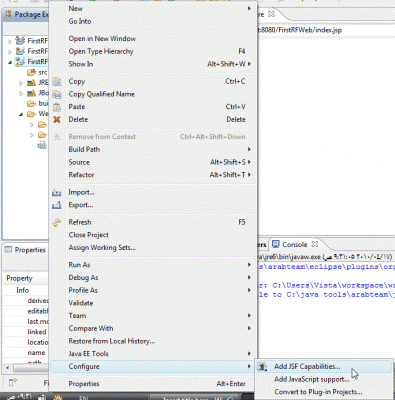Select Restore from Local History...

coord(153,341)
